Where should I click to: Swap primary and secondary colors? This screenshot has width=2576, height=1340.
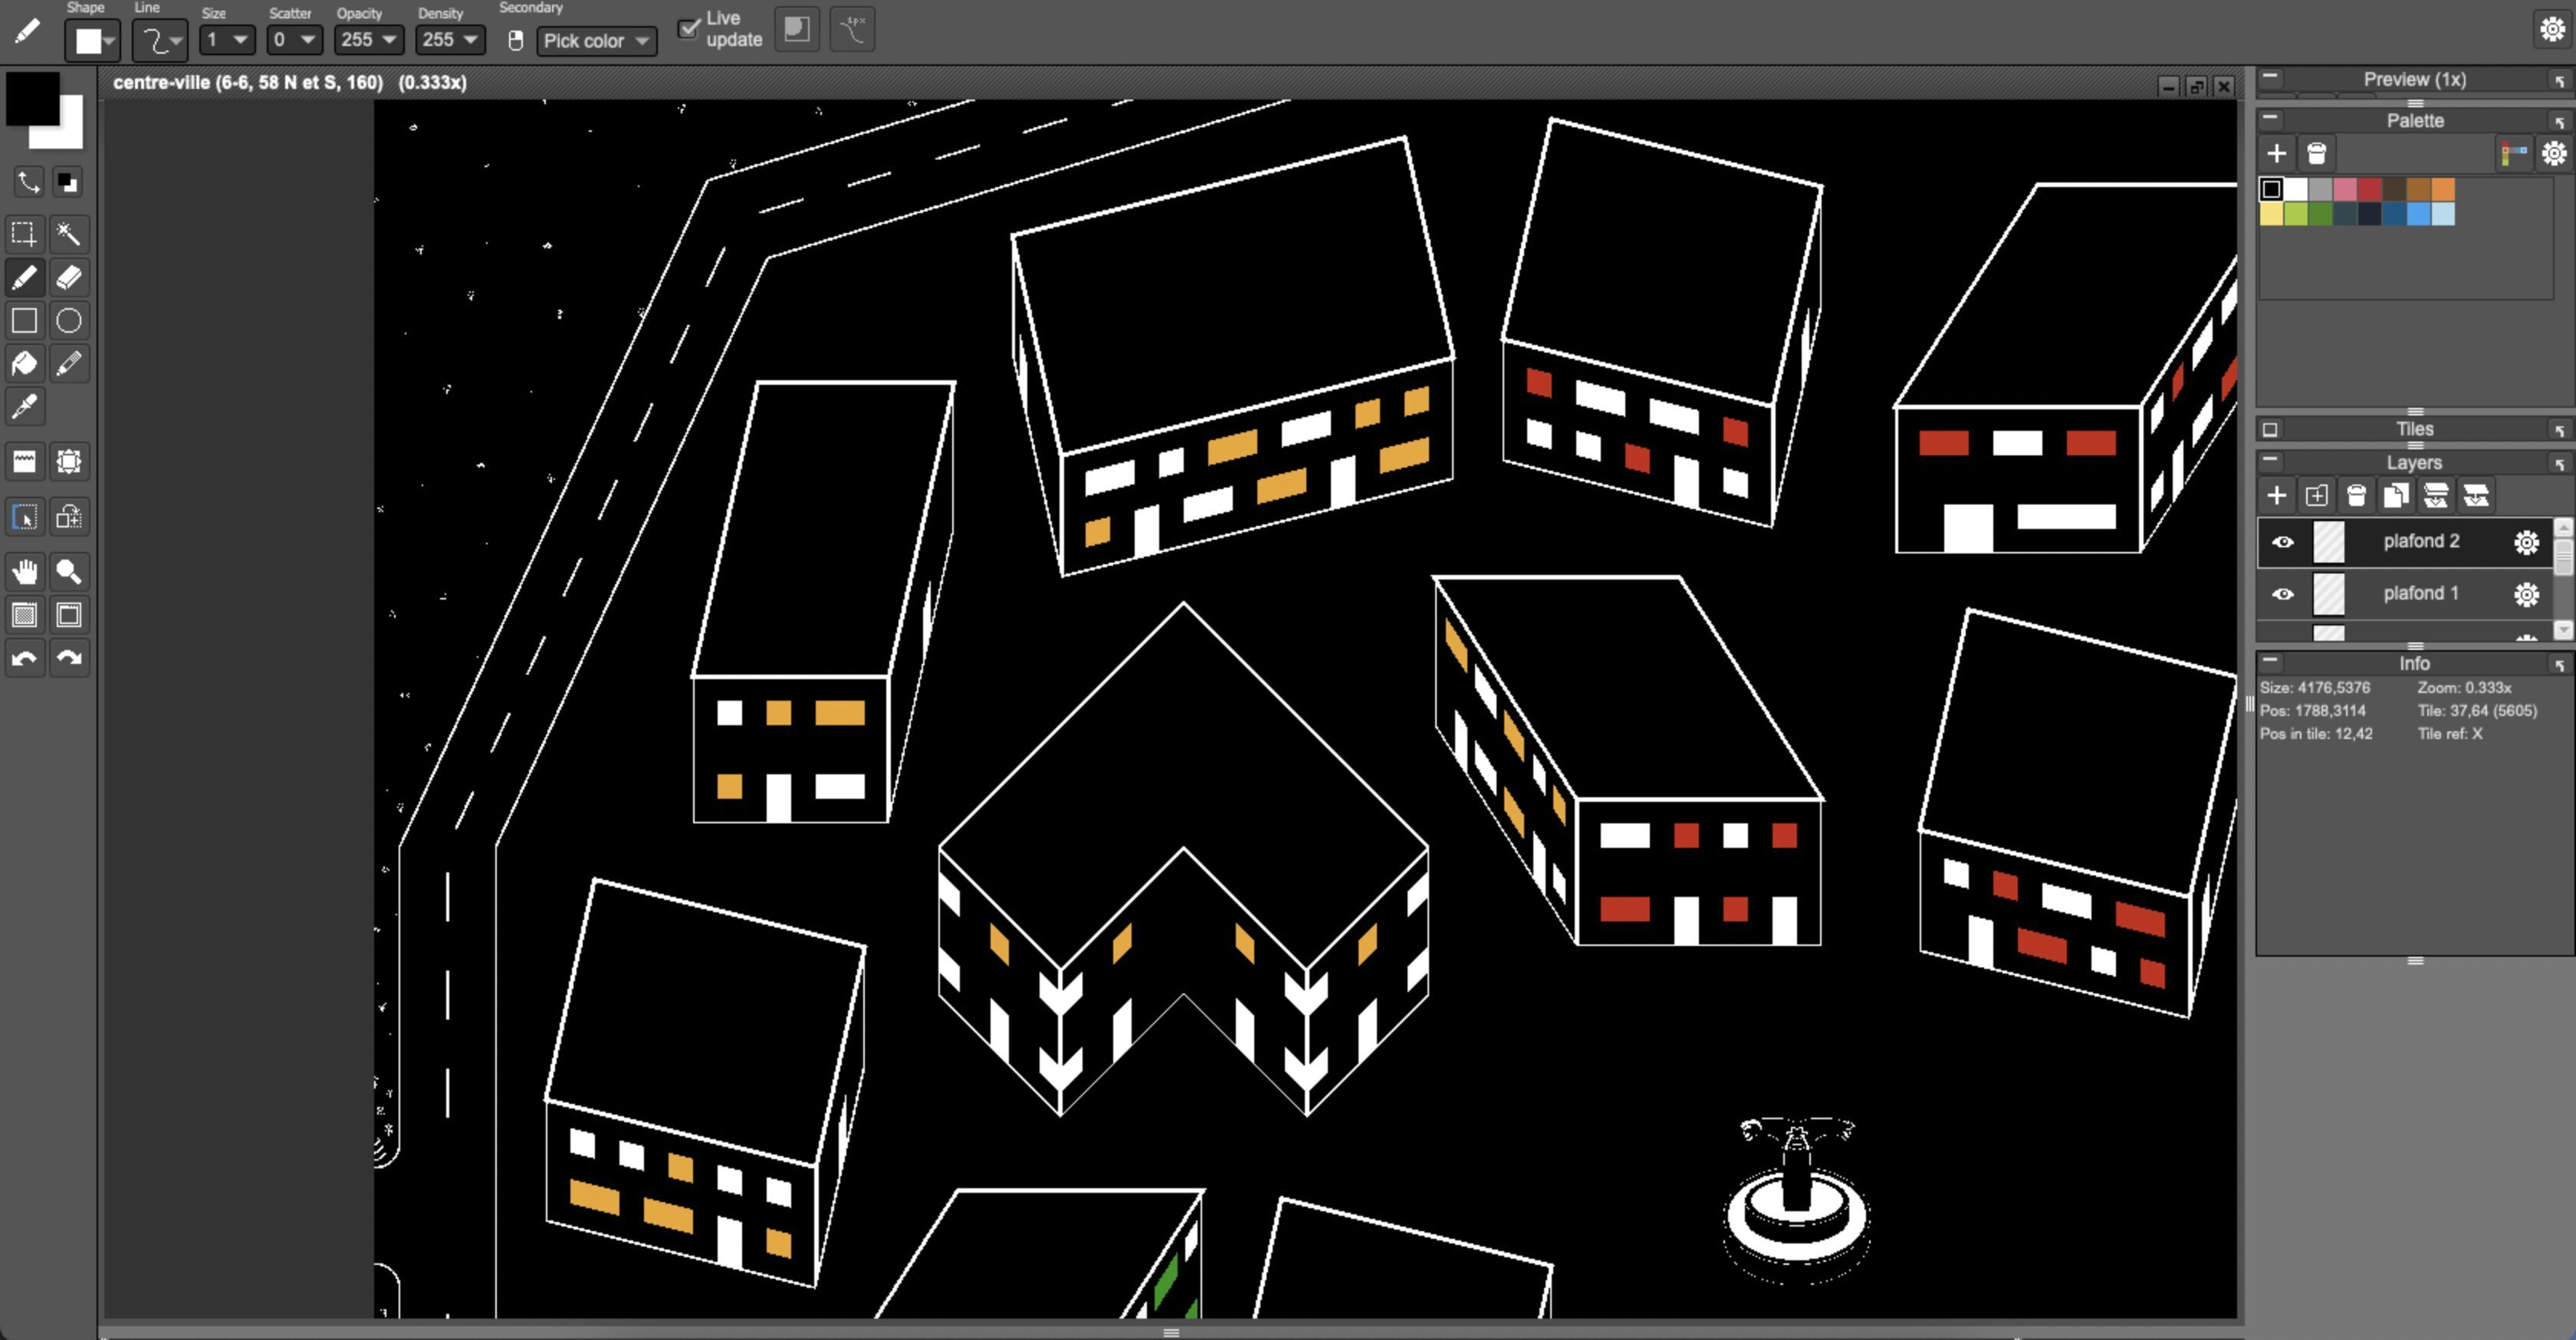[x=28, y=182]
